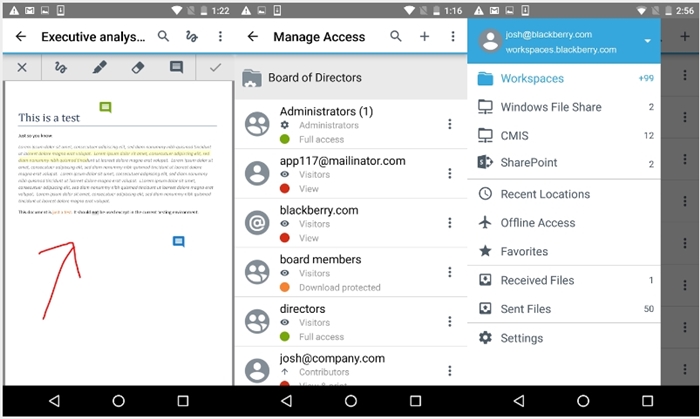Confirm annotations with the checkmark icon

(215, 68)
